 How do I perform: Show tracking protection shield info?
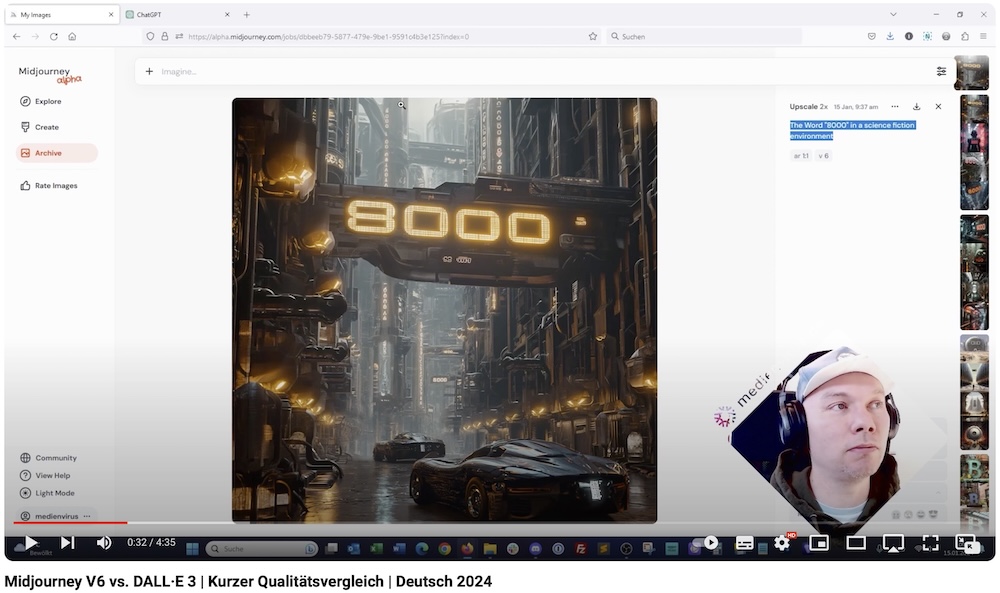150,36
